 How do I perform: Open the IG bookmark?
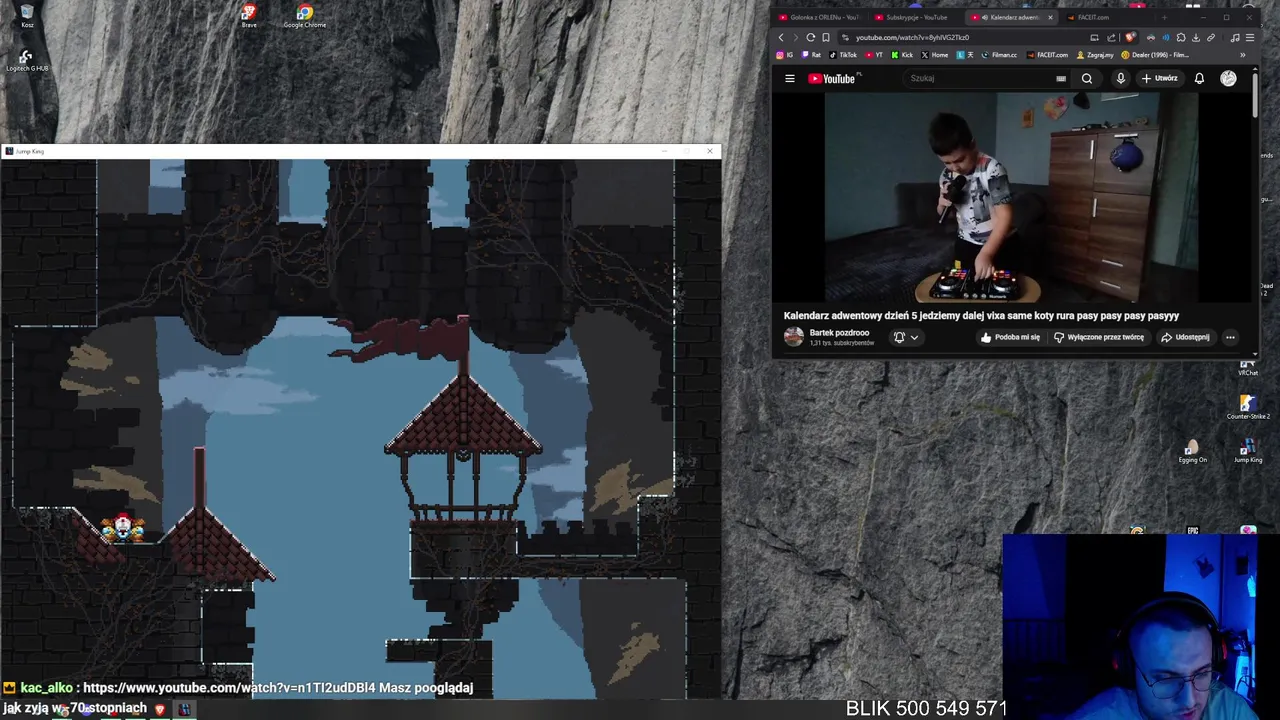784,55
